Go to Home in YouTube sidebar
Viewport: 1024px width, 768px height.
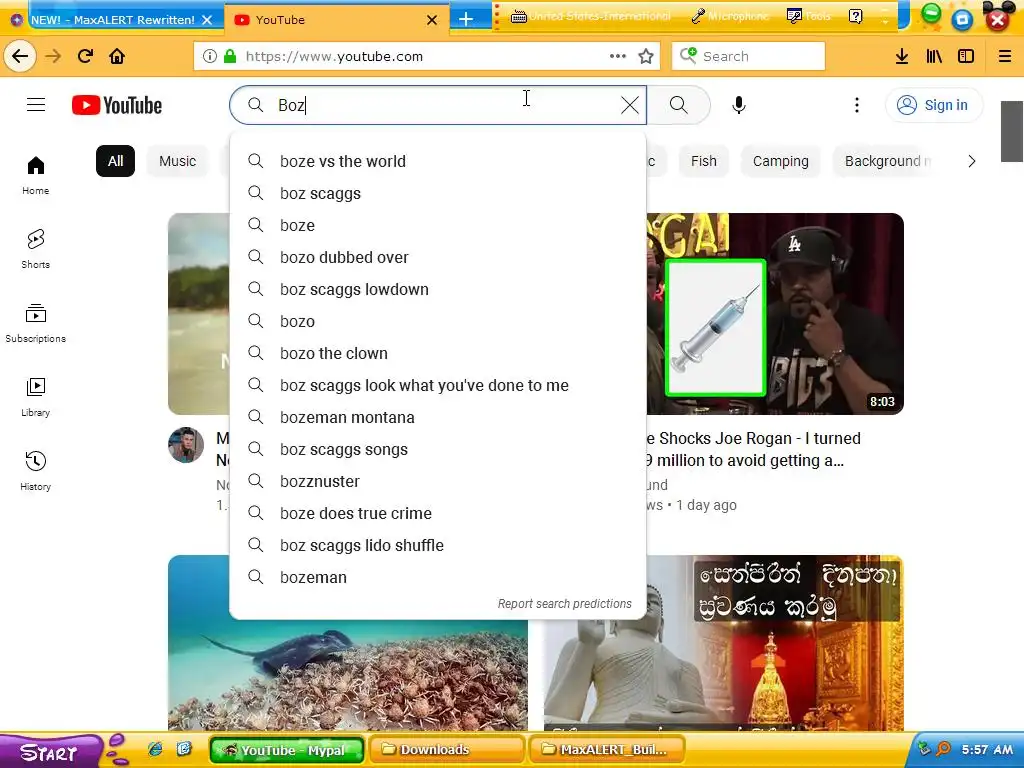pos(36,175)
